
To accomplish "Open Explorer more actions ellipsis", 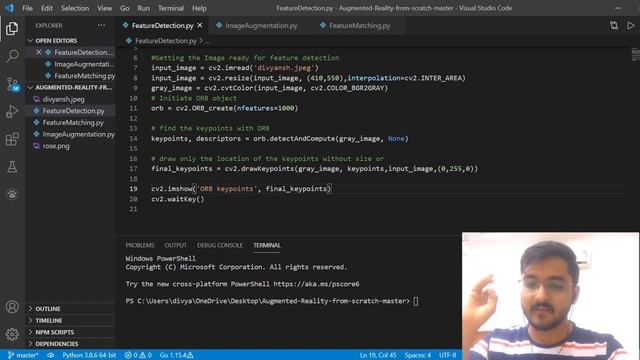I will pos(101,25).
